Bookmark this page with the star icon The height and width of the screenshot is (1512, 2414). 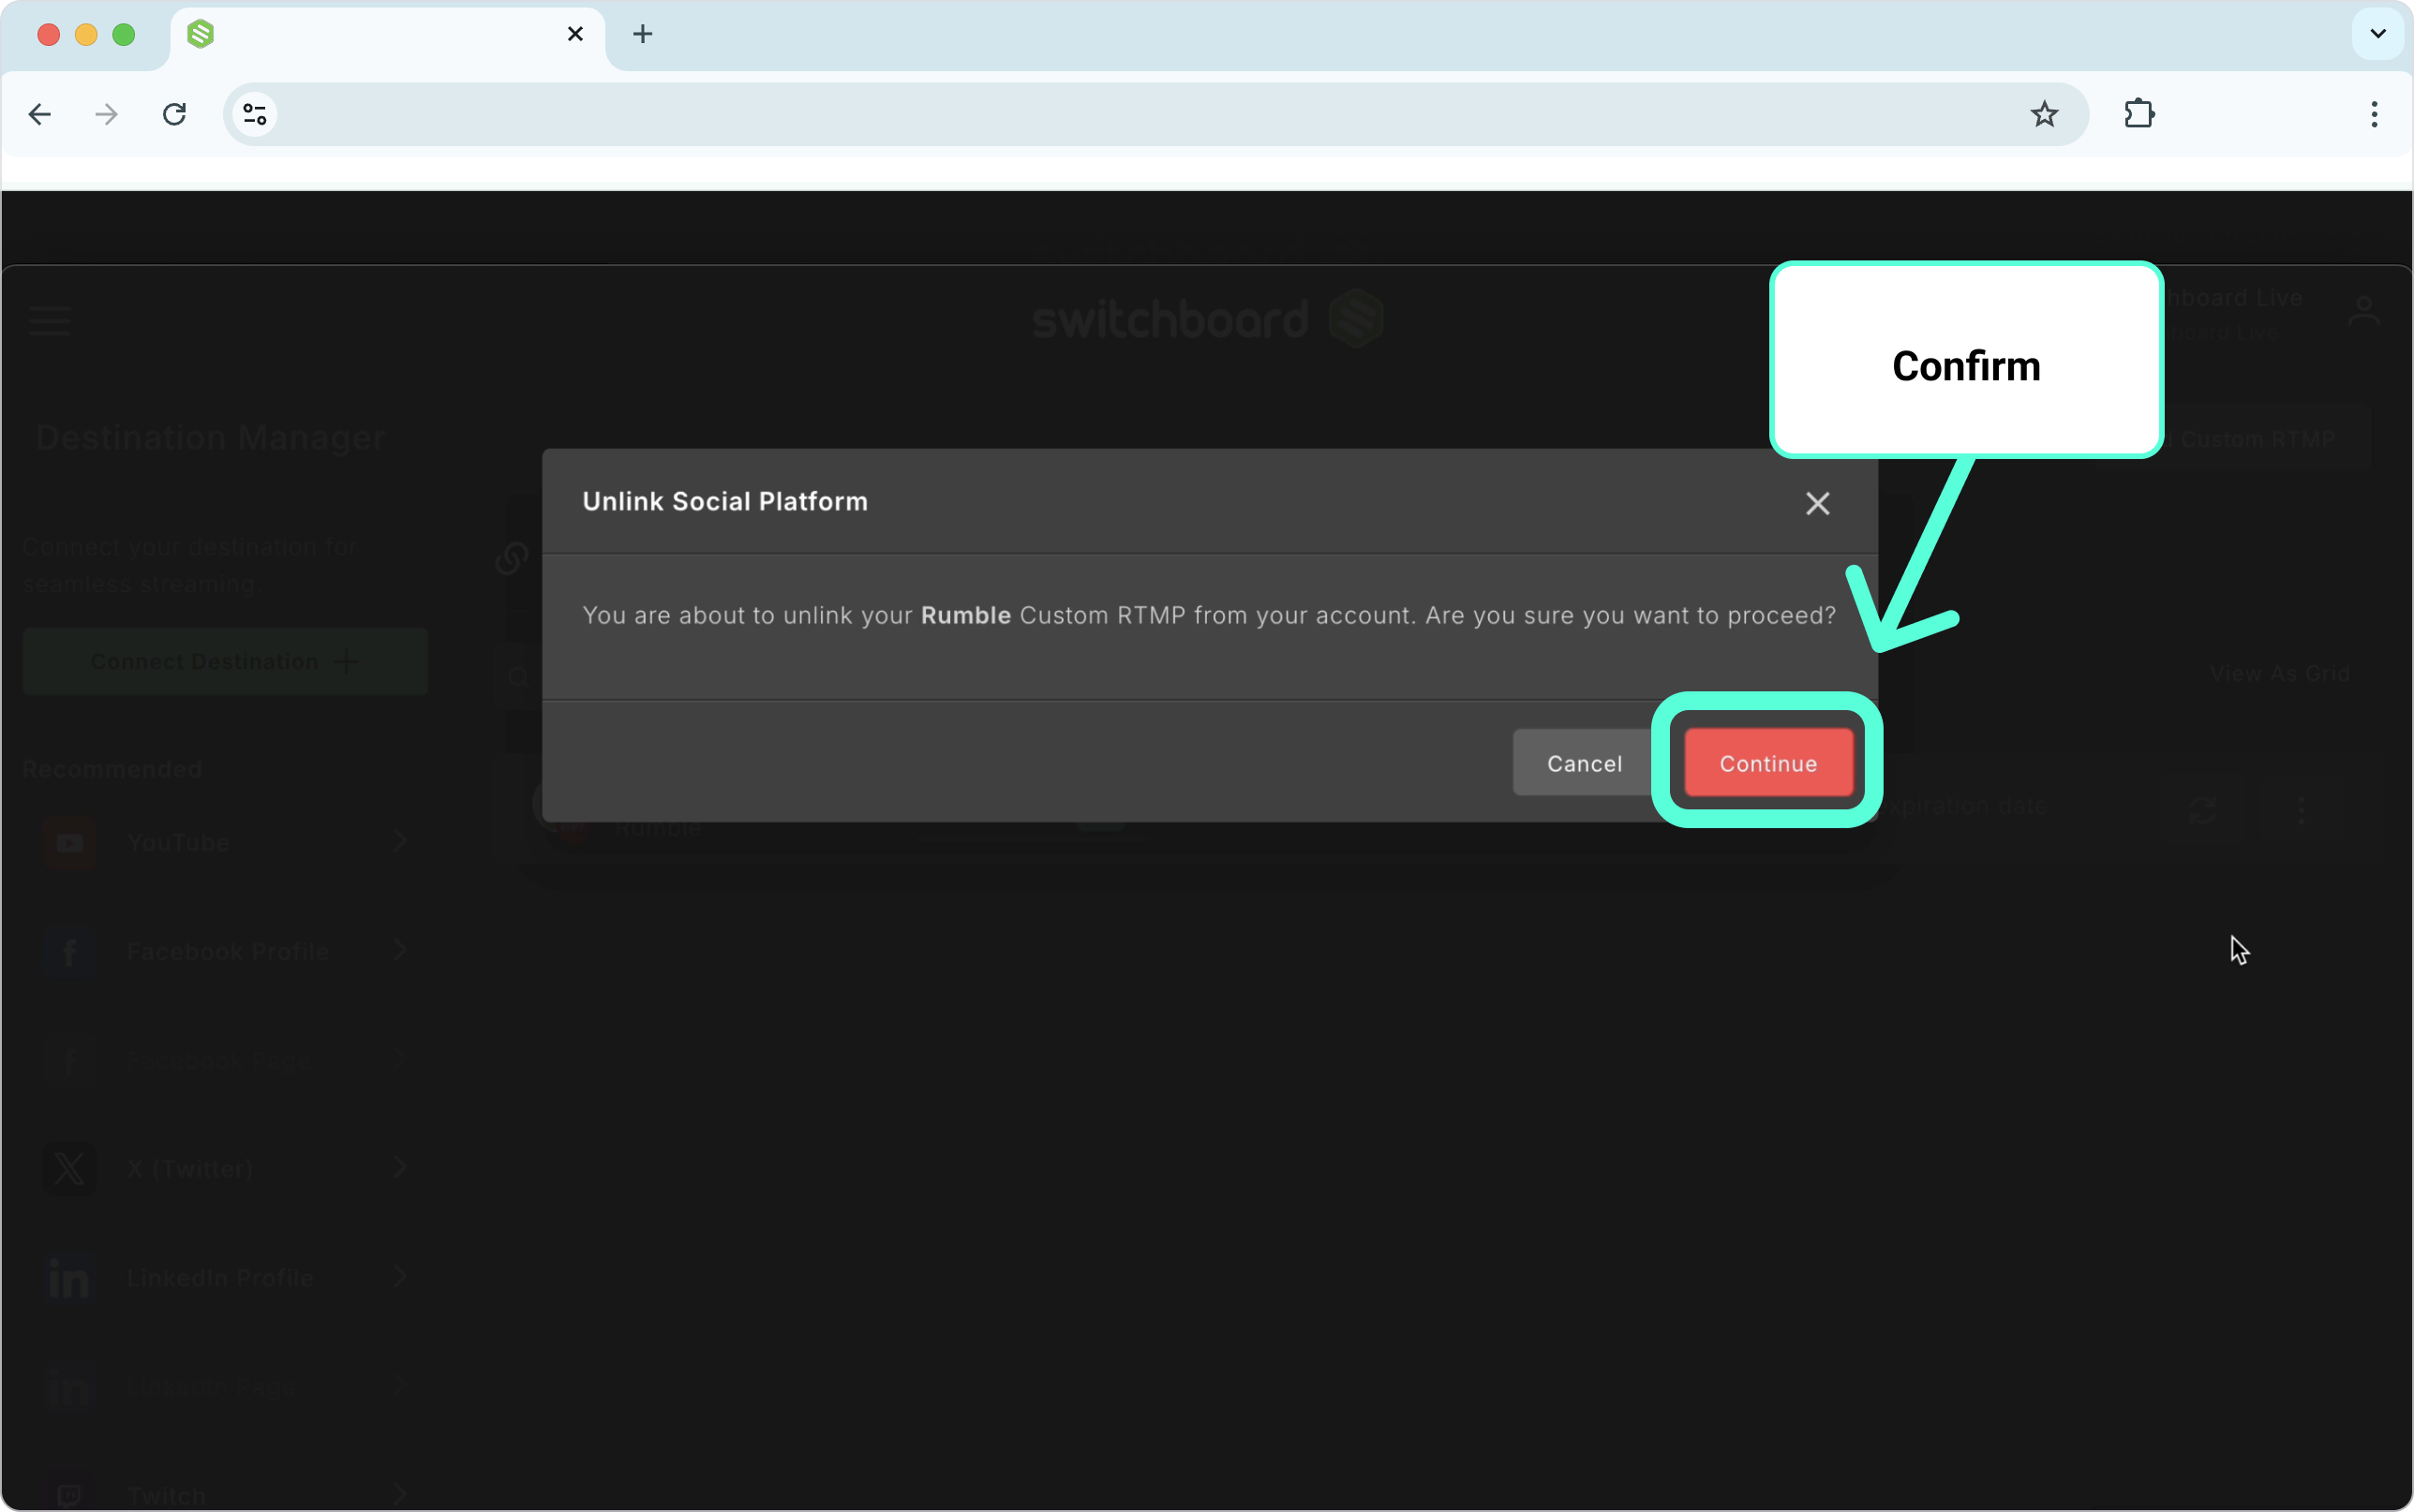point(2044,115)
